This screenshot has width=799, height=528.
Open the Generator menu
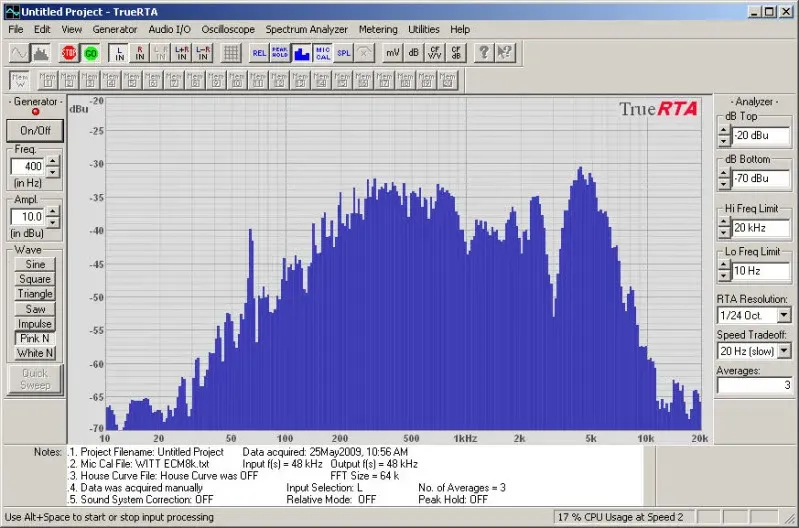point(115,30)
